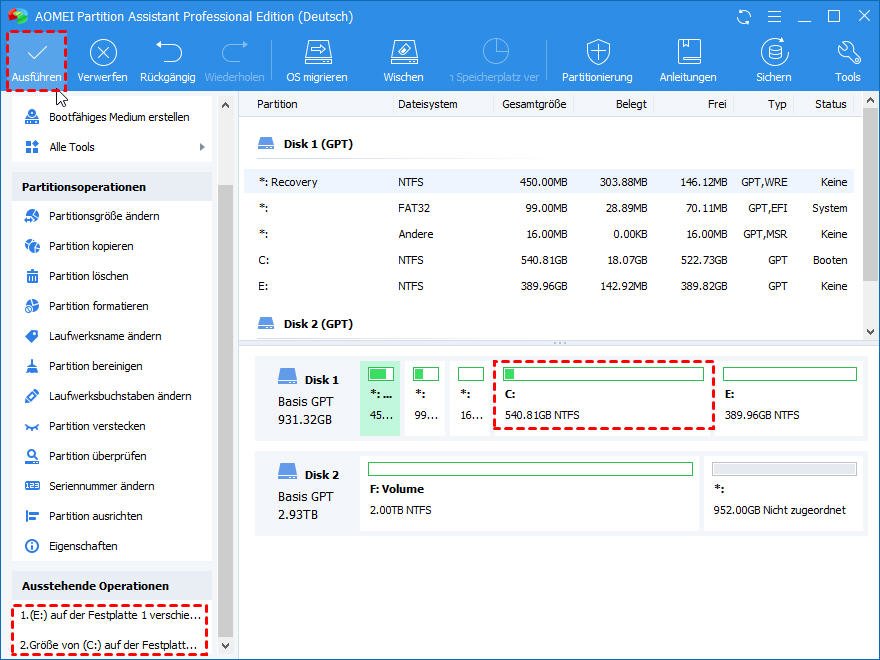The image size is (880, 660).
Task: Click partition list scrollbar down arrow
Action: tap(870, 332)
